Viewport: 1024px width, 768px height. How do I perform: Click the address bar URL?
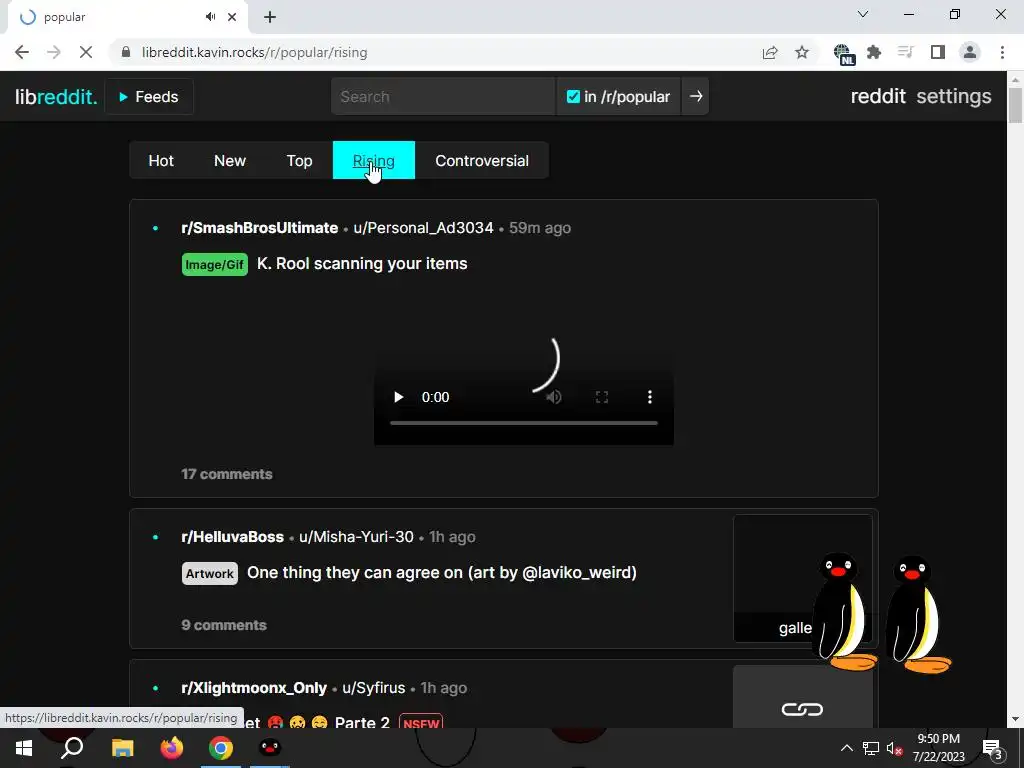[x=254, y=52]
